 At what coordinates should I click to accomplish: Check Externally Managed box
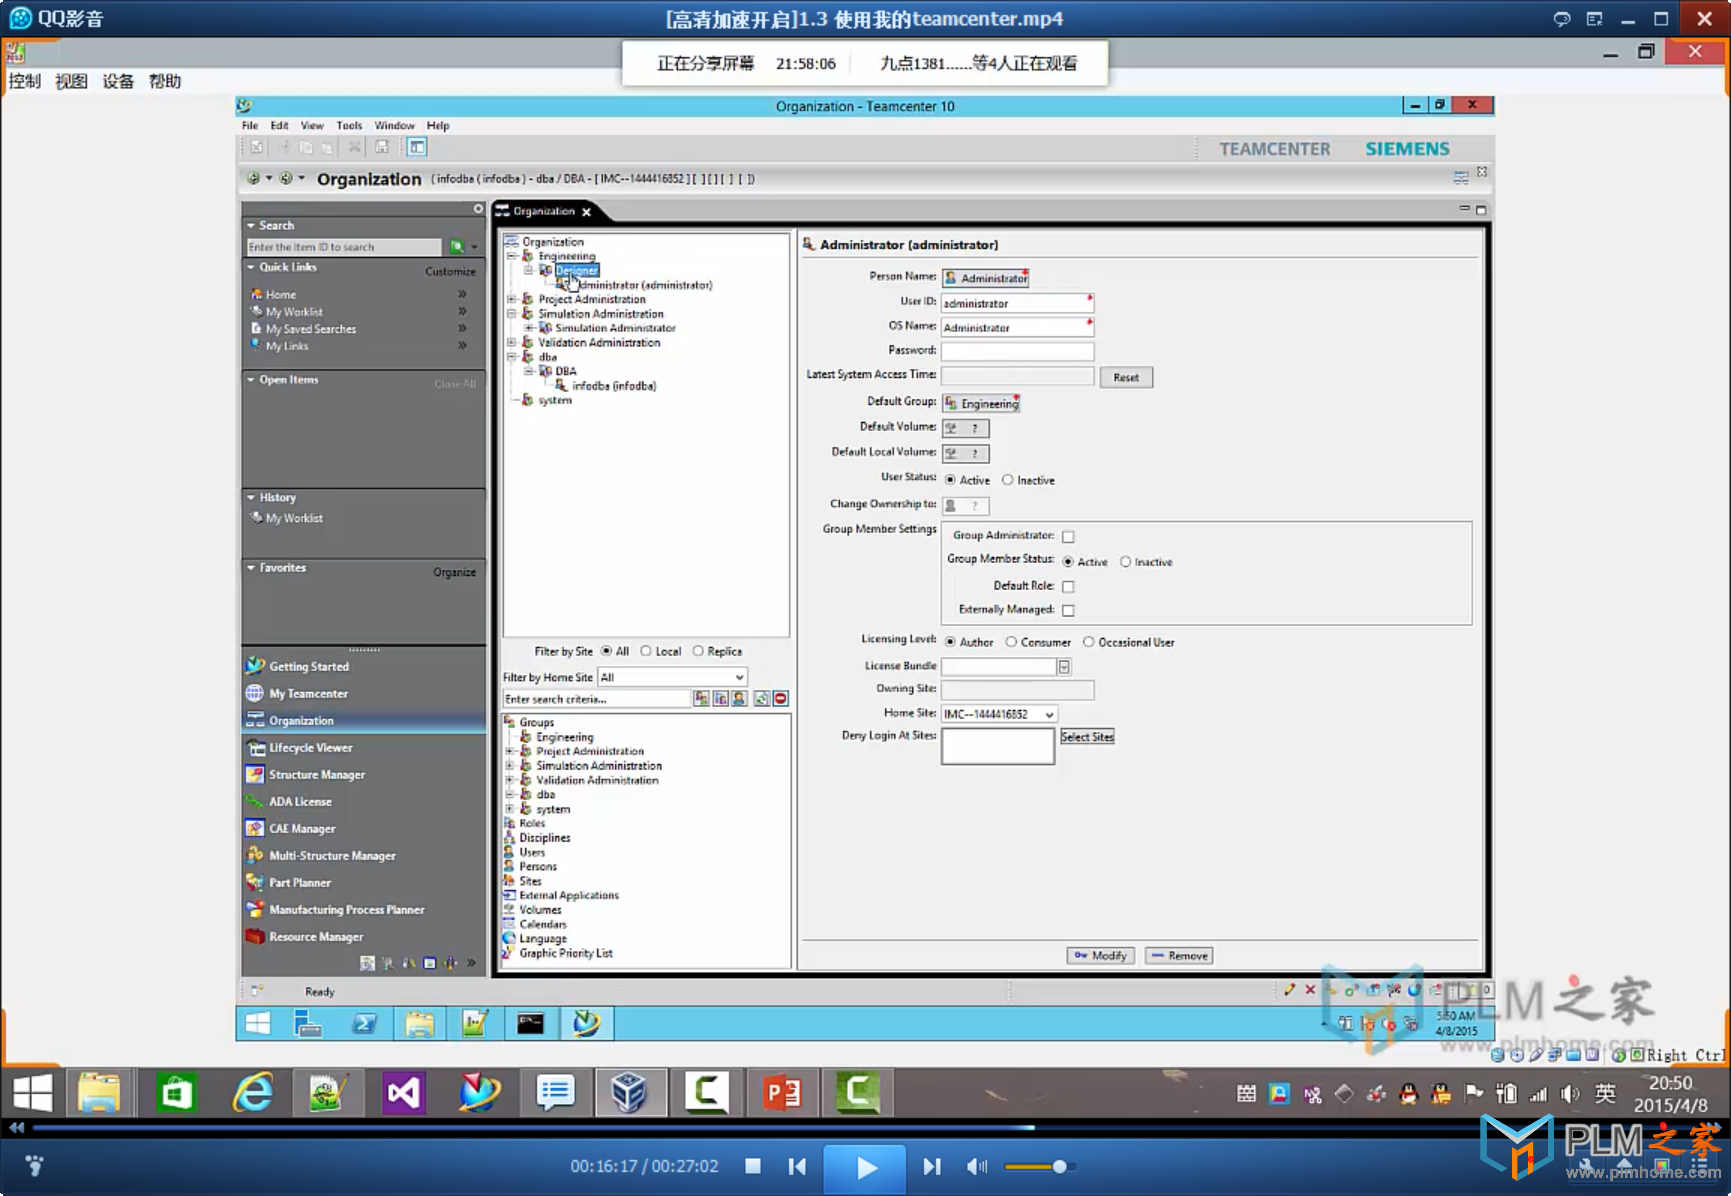(x=1068, y=610)
